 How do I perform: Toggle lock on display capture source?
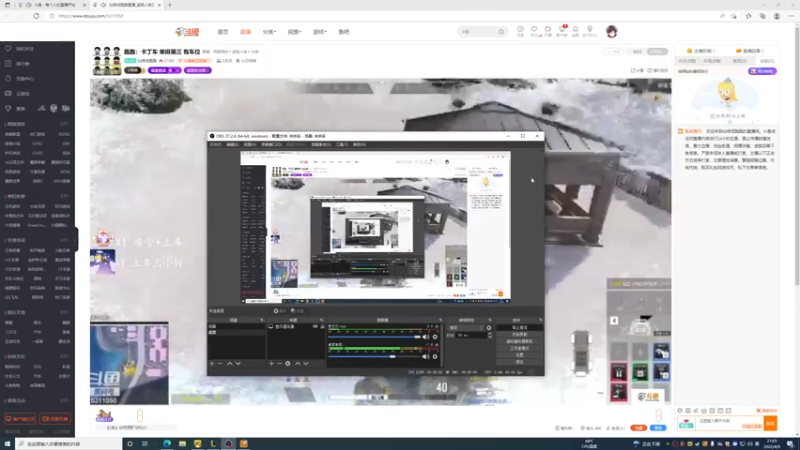point(322,327)
